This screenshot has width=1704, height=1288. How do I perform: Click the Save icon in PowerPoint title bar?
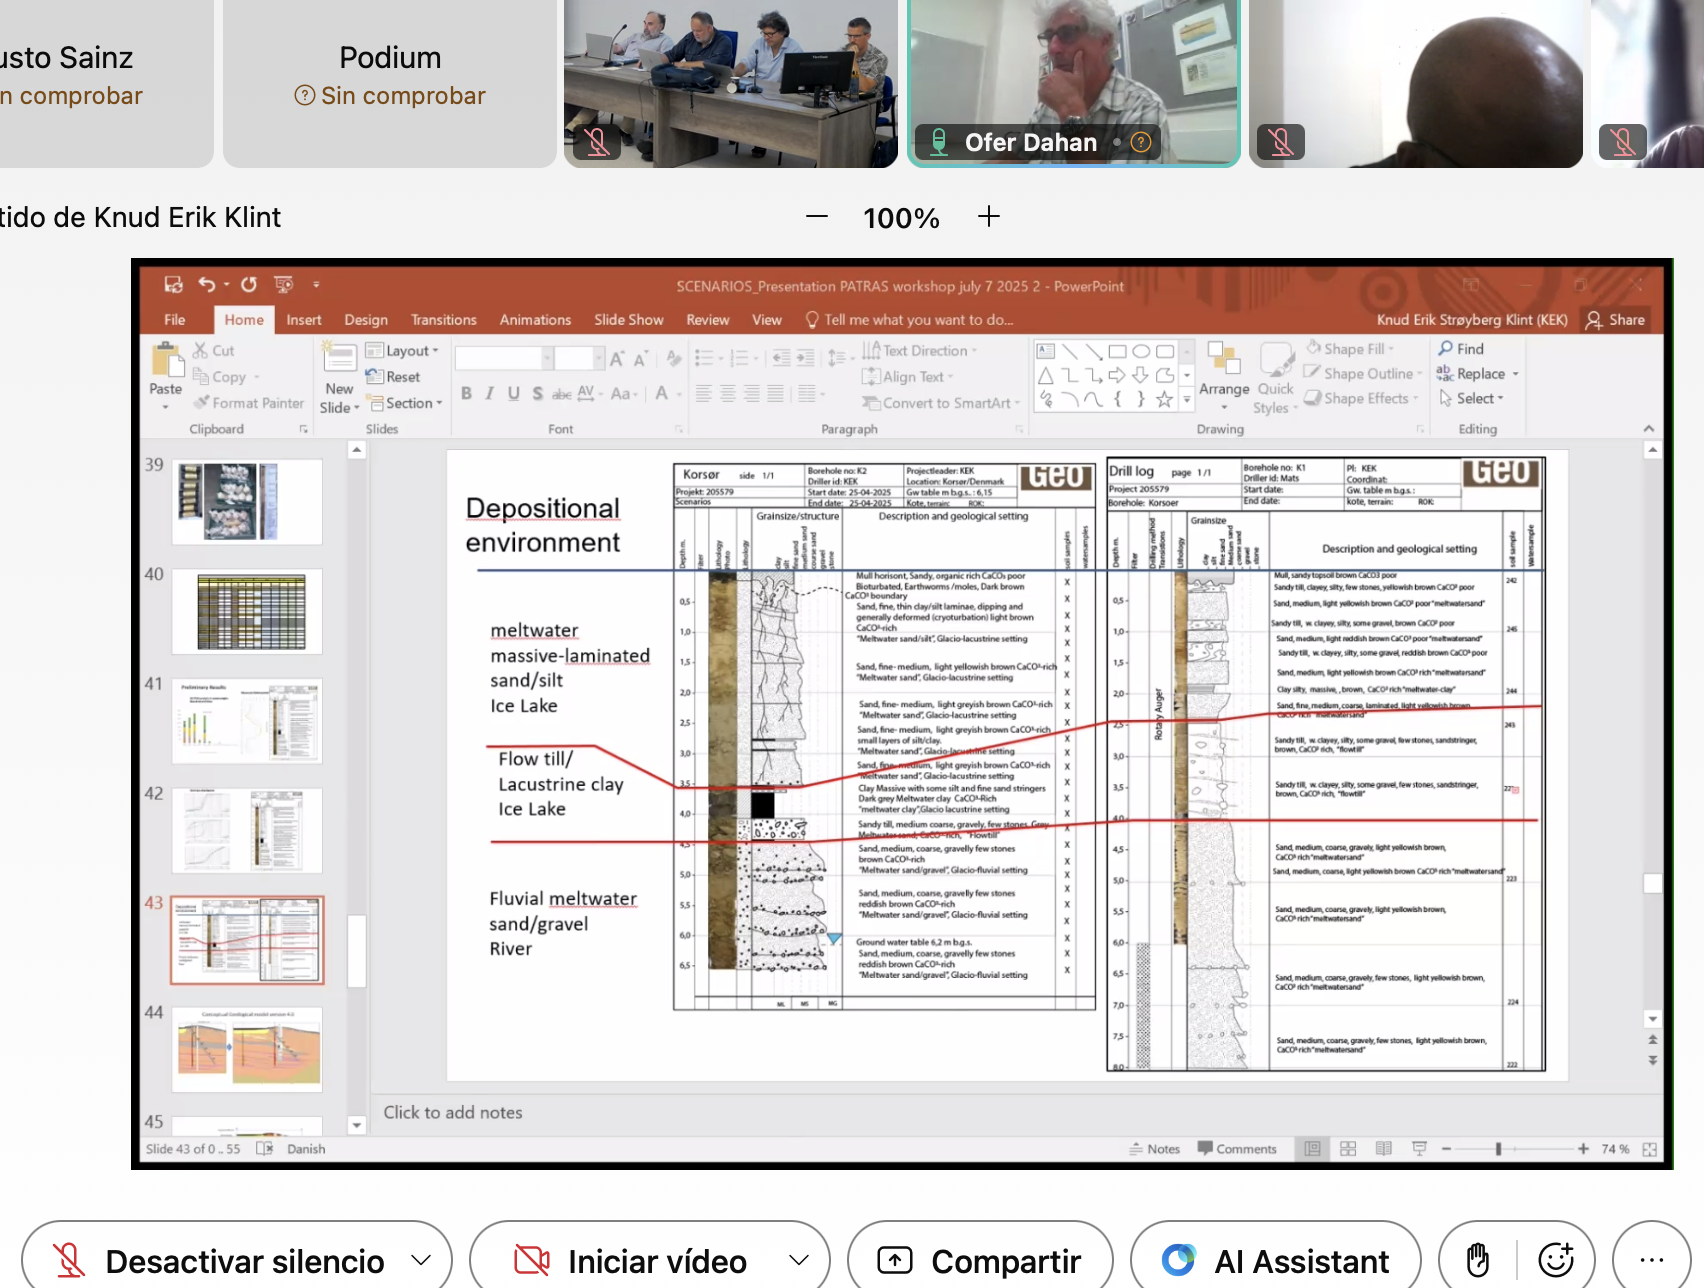173,285
